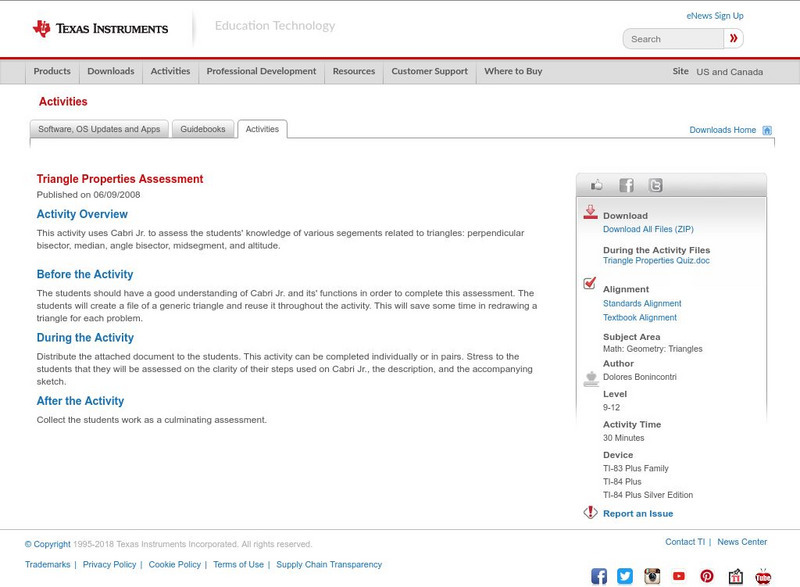Click the Alignment checkmark icon
The image size is (800, 587).
point(589,283)
